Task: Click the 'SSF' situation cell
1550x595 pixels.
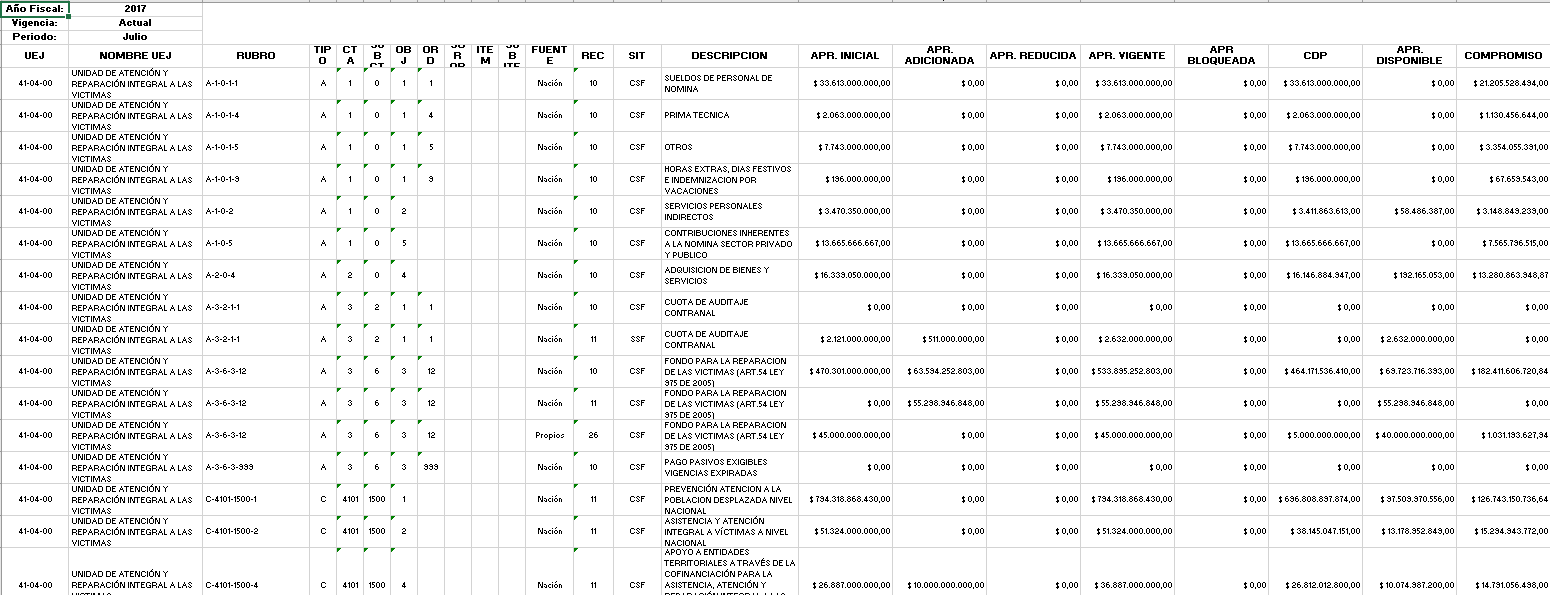Action: [x=637, y=340]
